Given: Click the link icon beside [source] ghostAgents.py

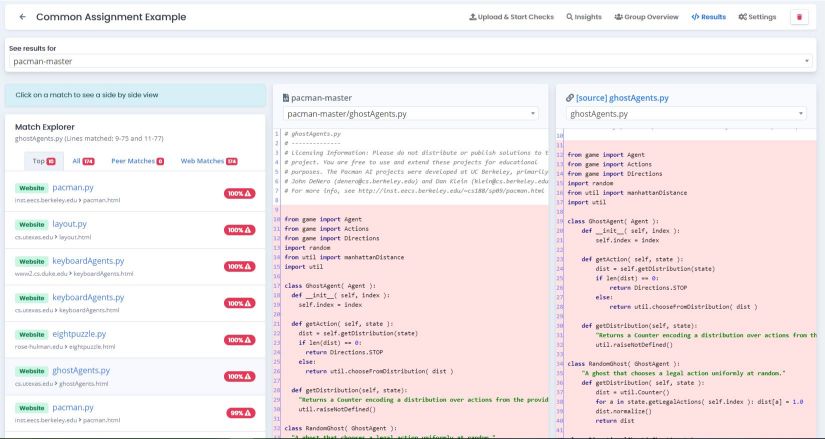Looking at the screenshot, I should click(569, 98).
